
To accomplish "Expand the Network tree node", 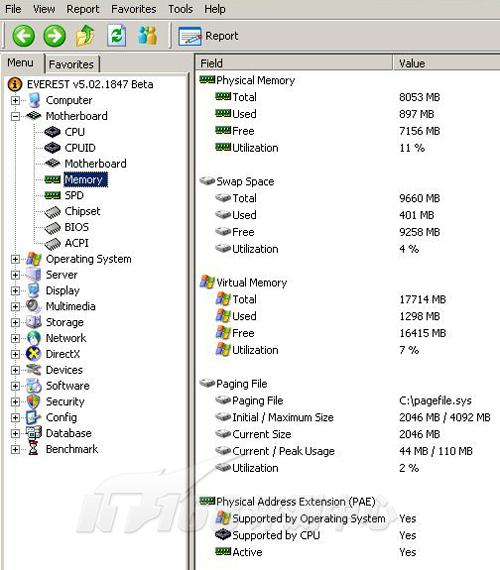I will tap(15, 338).
